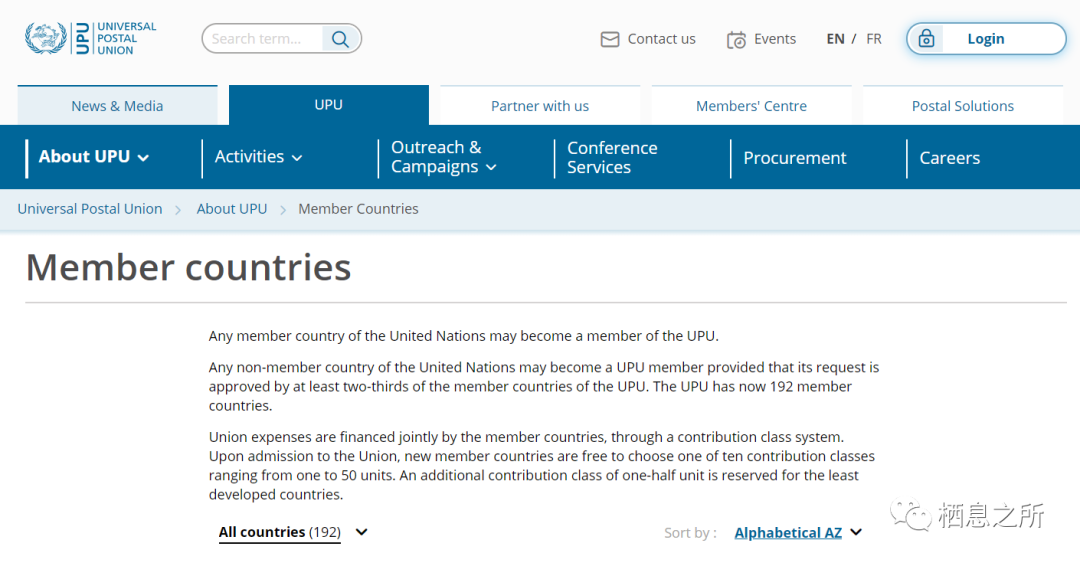Viewport: 1080px width, 563px height.
Task: Change the Alphabetical AZ sort order
Action: click(x=797, y=533)
